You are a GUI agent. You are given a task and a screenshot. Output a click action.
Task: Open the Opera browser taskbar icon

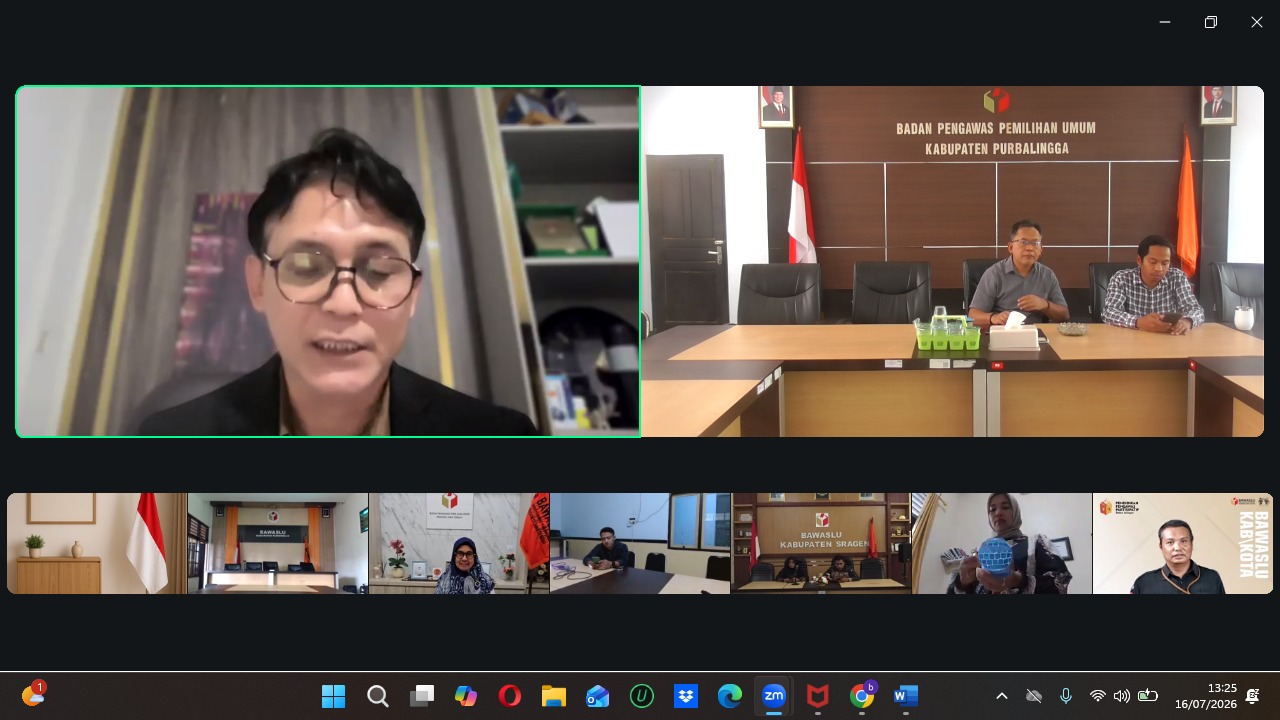click(x=510, y=696)
